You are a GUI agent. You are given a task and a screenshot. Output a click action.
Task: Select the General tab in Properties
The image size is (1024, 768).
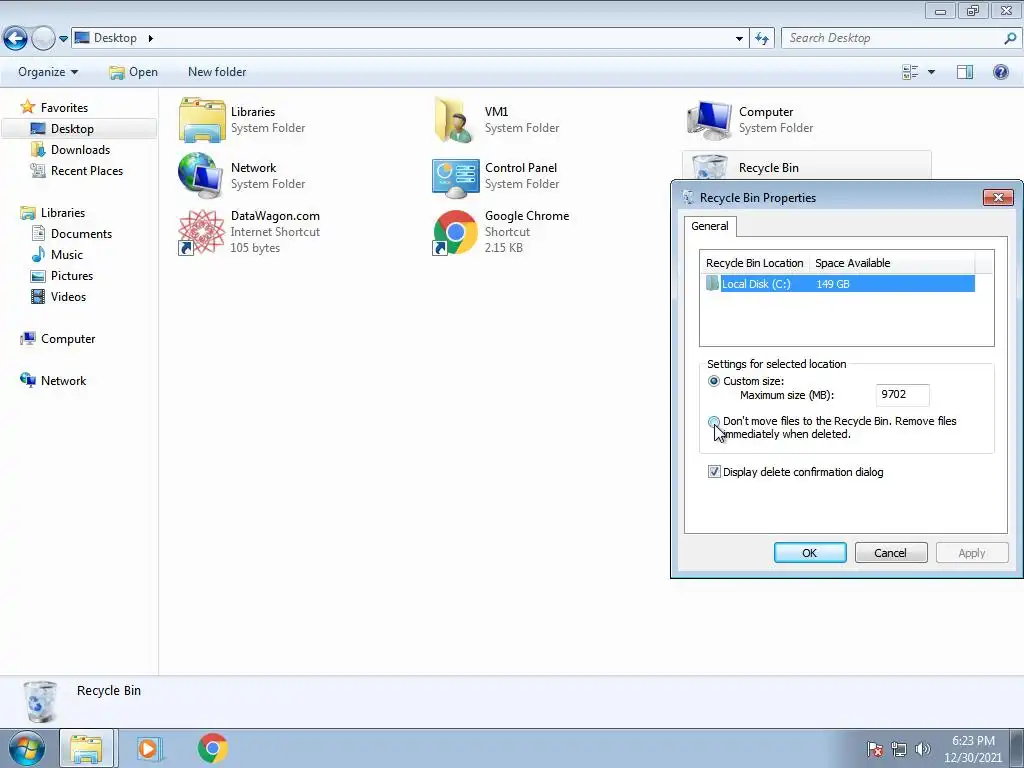pos(710,226)
